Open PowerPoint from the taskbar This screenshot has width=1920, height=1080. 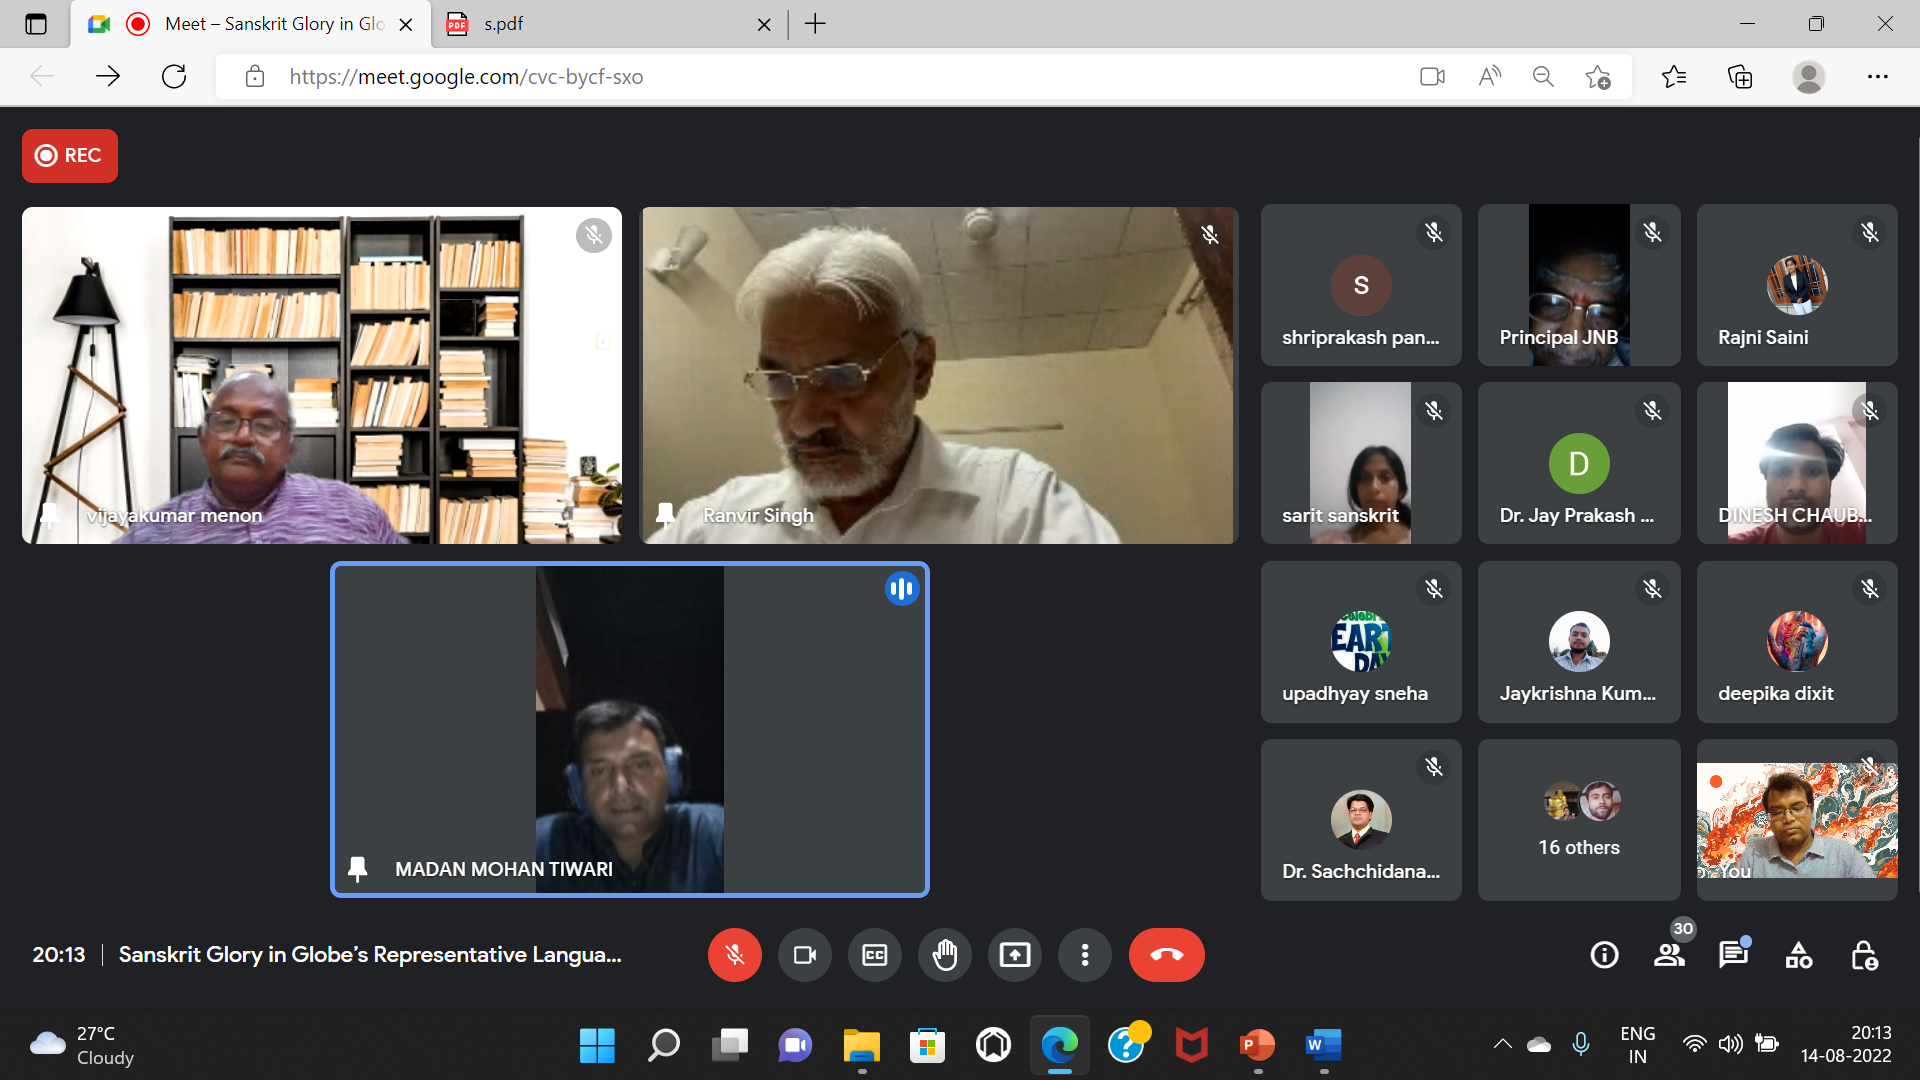[1256, 1045]
